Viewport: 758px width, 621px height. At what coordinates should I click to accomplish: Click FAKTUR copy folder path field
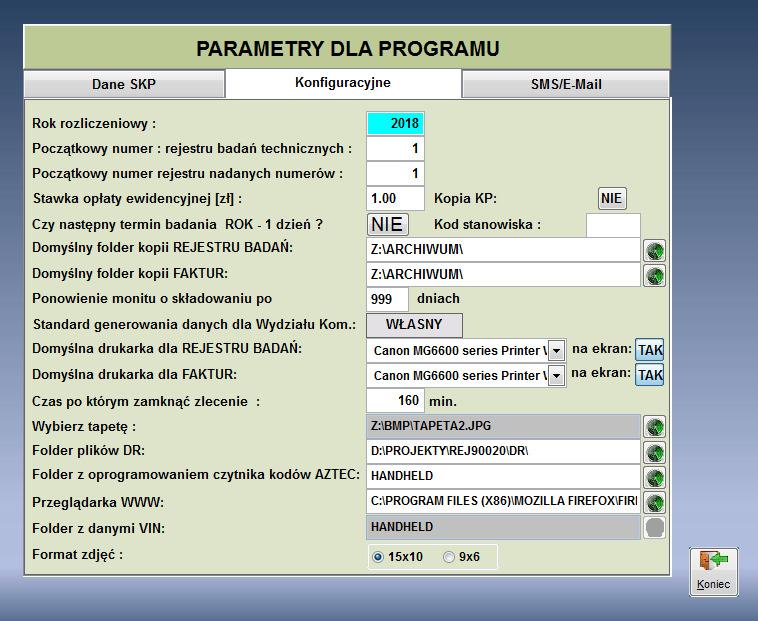click(503, 274)
